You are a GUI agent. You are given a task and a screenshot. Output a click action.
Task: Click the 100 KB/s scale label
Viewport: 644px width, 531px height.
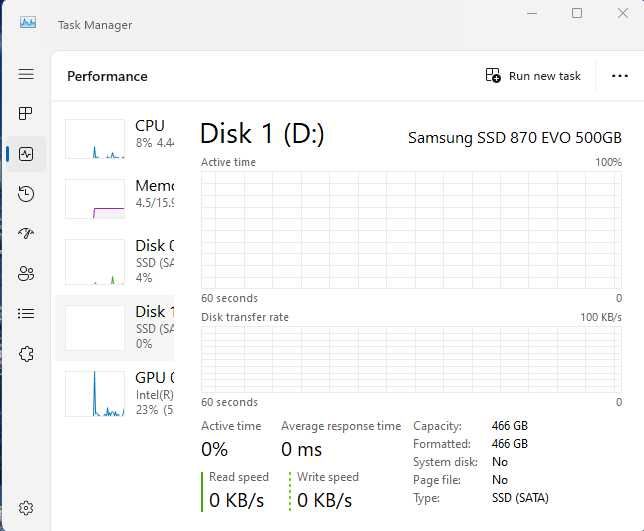point(601,317)
